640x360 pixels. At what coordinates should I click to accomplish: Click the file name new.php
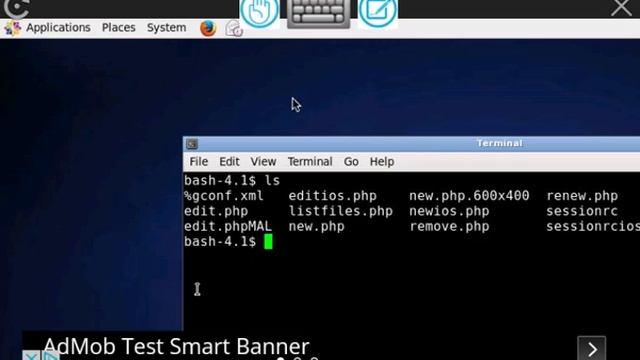point(316,227)
